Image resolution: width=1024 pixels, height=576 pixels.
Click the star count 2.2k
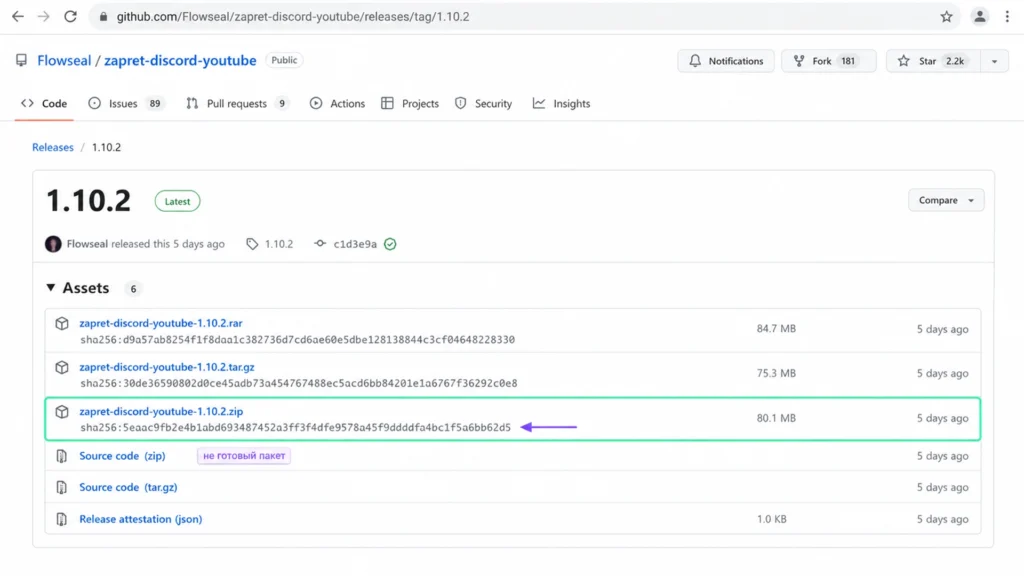click(x=955, y=61)
